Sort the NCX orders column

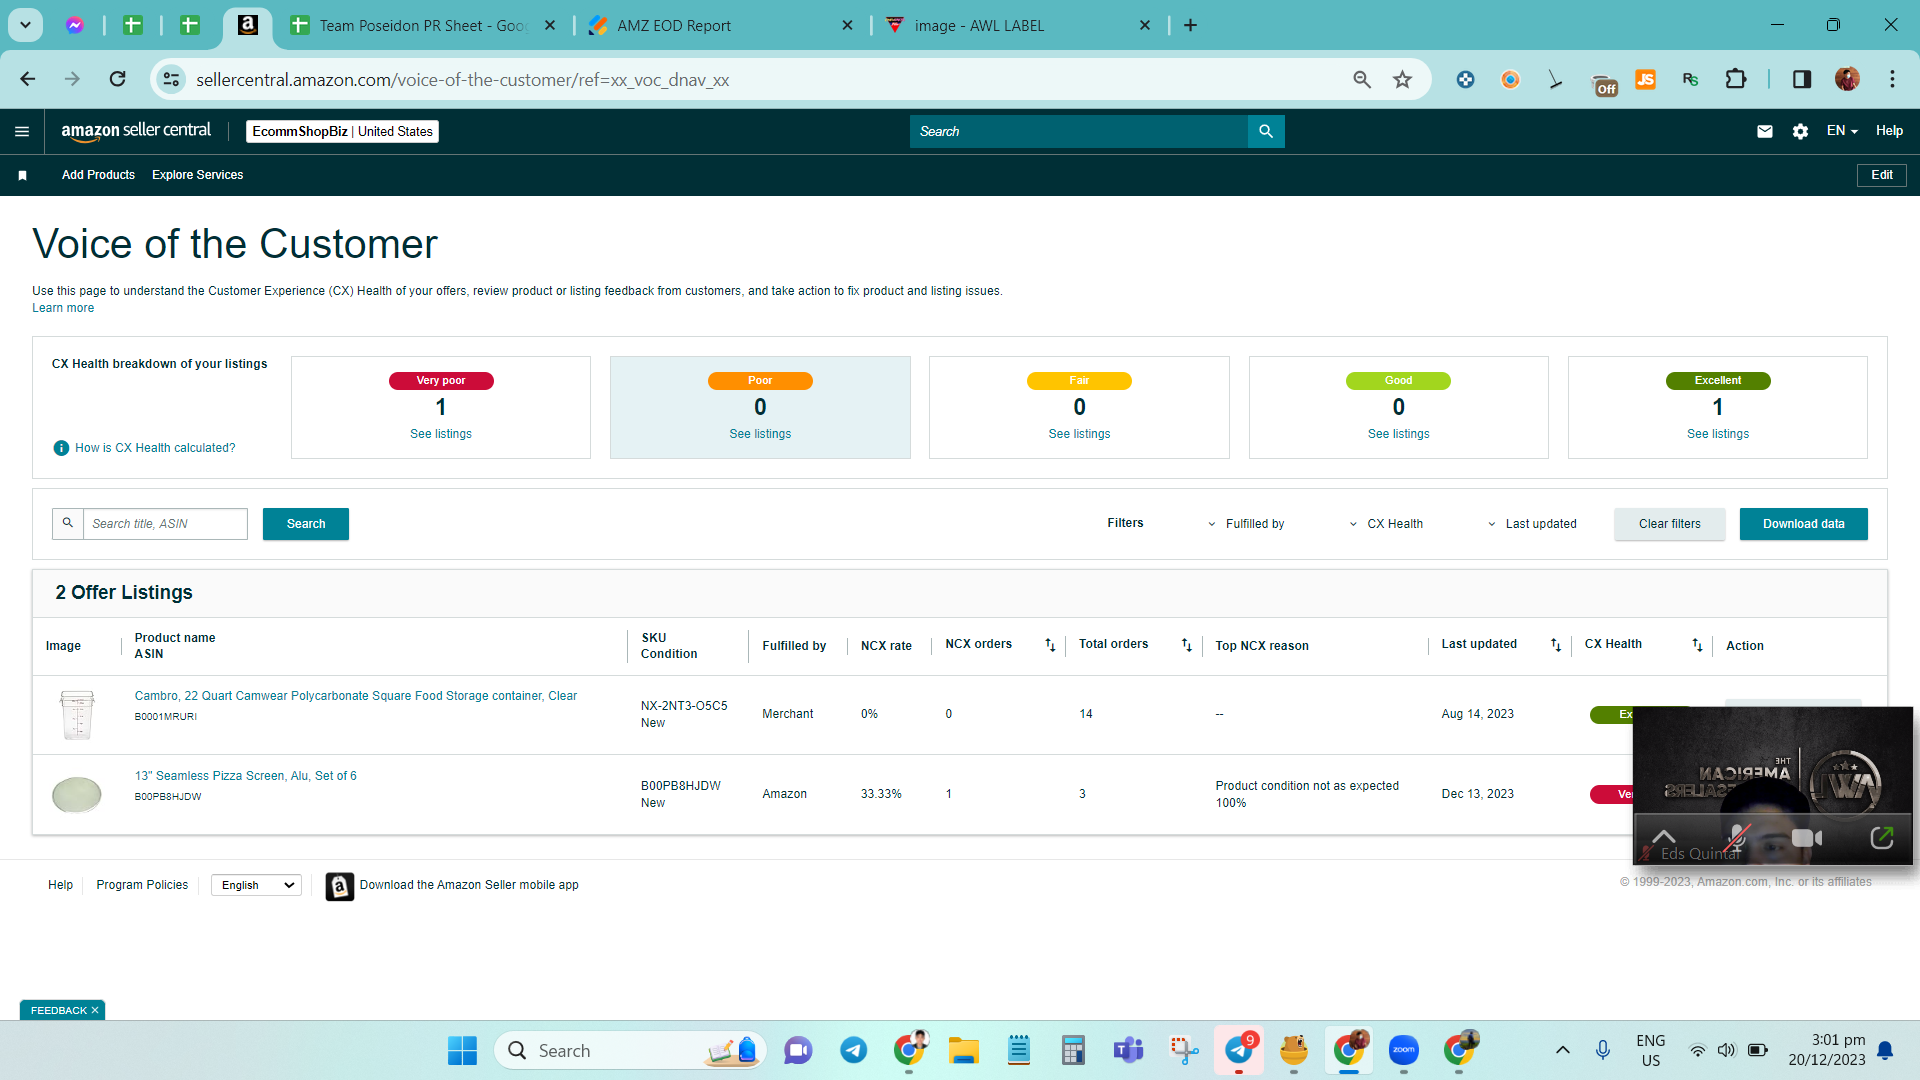(x=1050, y=645)
